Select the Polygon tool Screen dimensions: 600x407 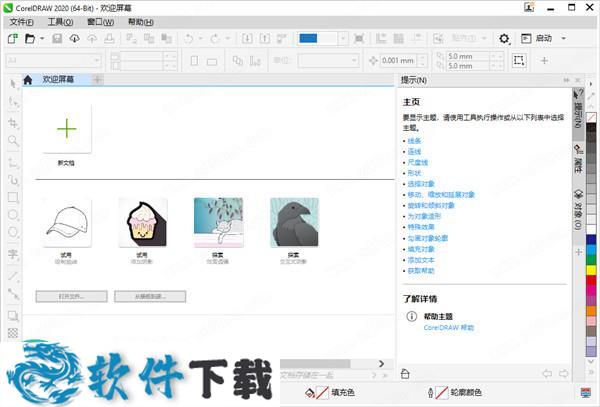(13, 232)
